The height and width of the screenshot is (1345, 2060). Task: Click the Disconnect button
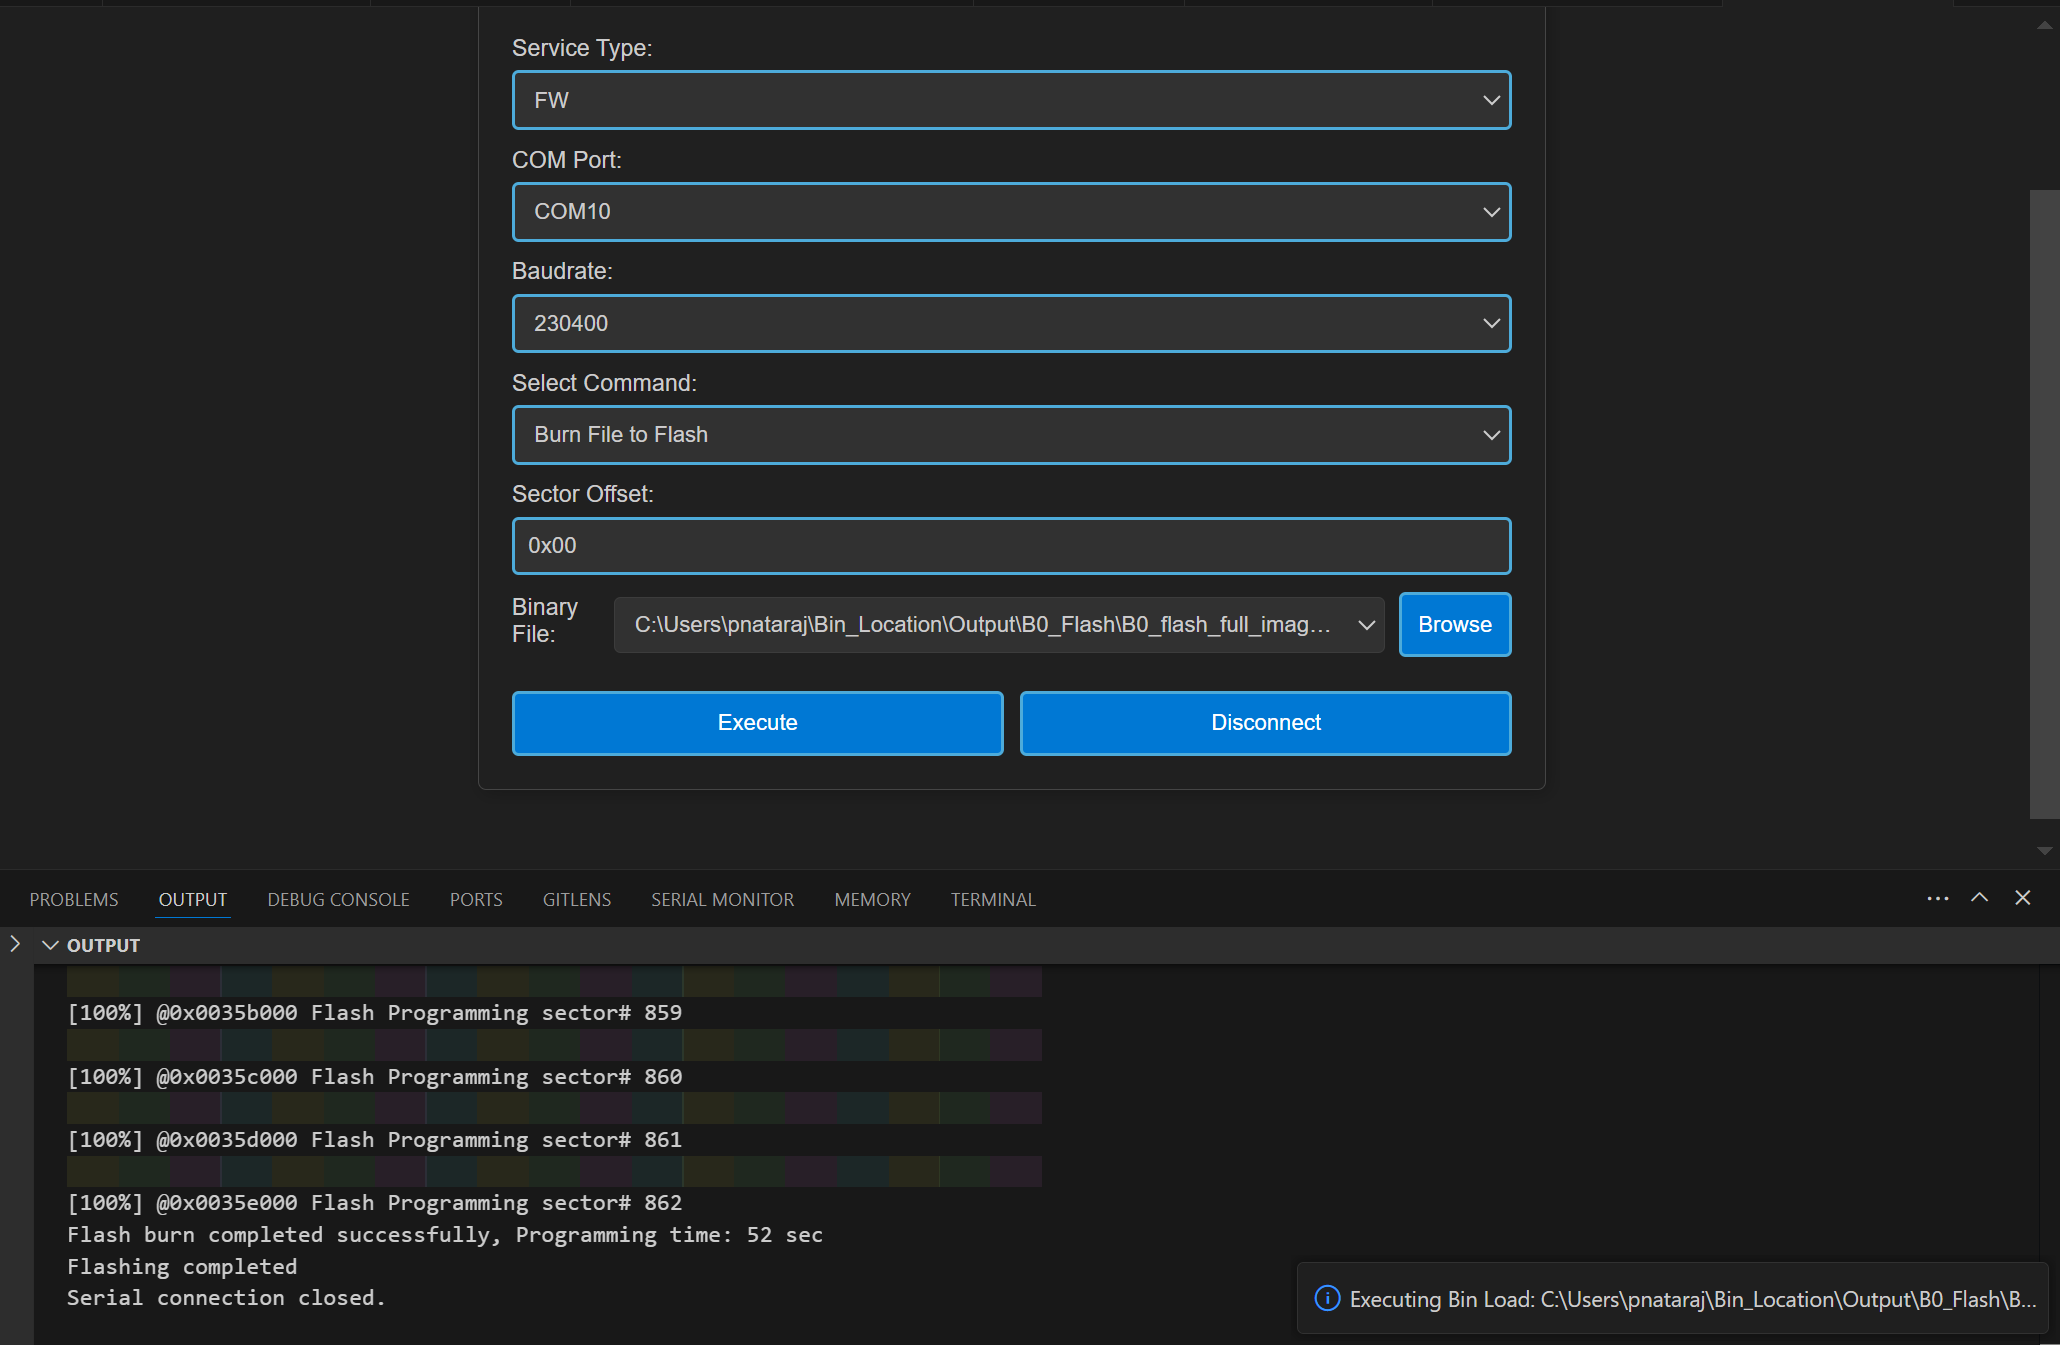[1265, 723]
